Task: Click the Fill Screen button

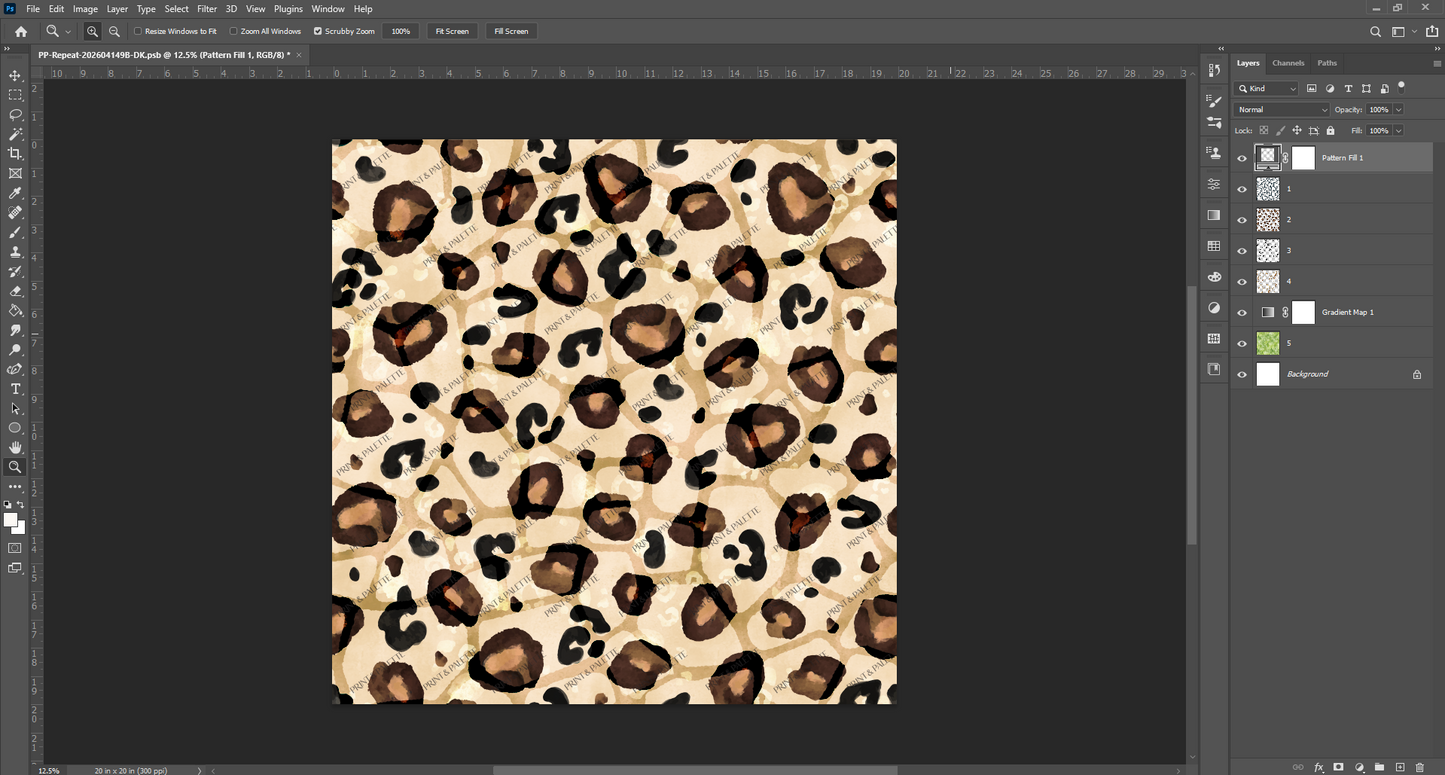Action: click(x=511, y=32)
